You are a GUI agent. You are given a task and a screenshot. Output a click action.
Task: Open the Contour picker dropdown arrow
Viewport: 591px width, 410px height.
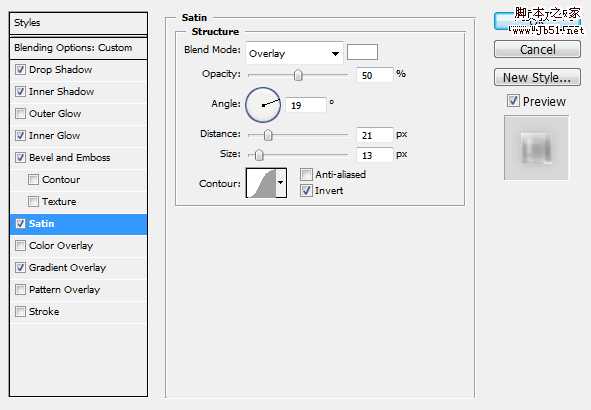tap(281, 183)
